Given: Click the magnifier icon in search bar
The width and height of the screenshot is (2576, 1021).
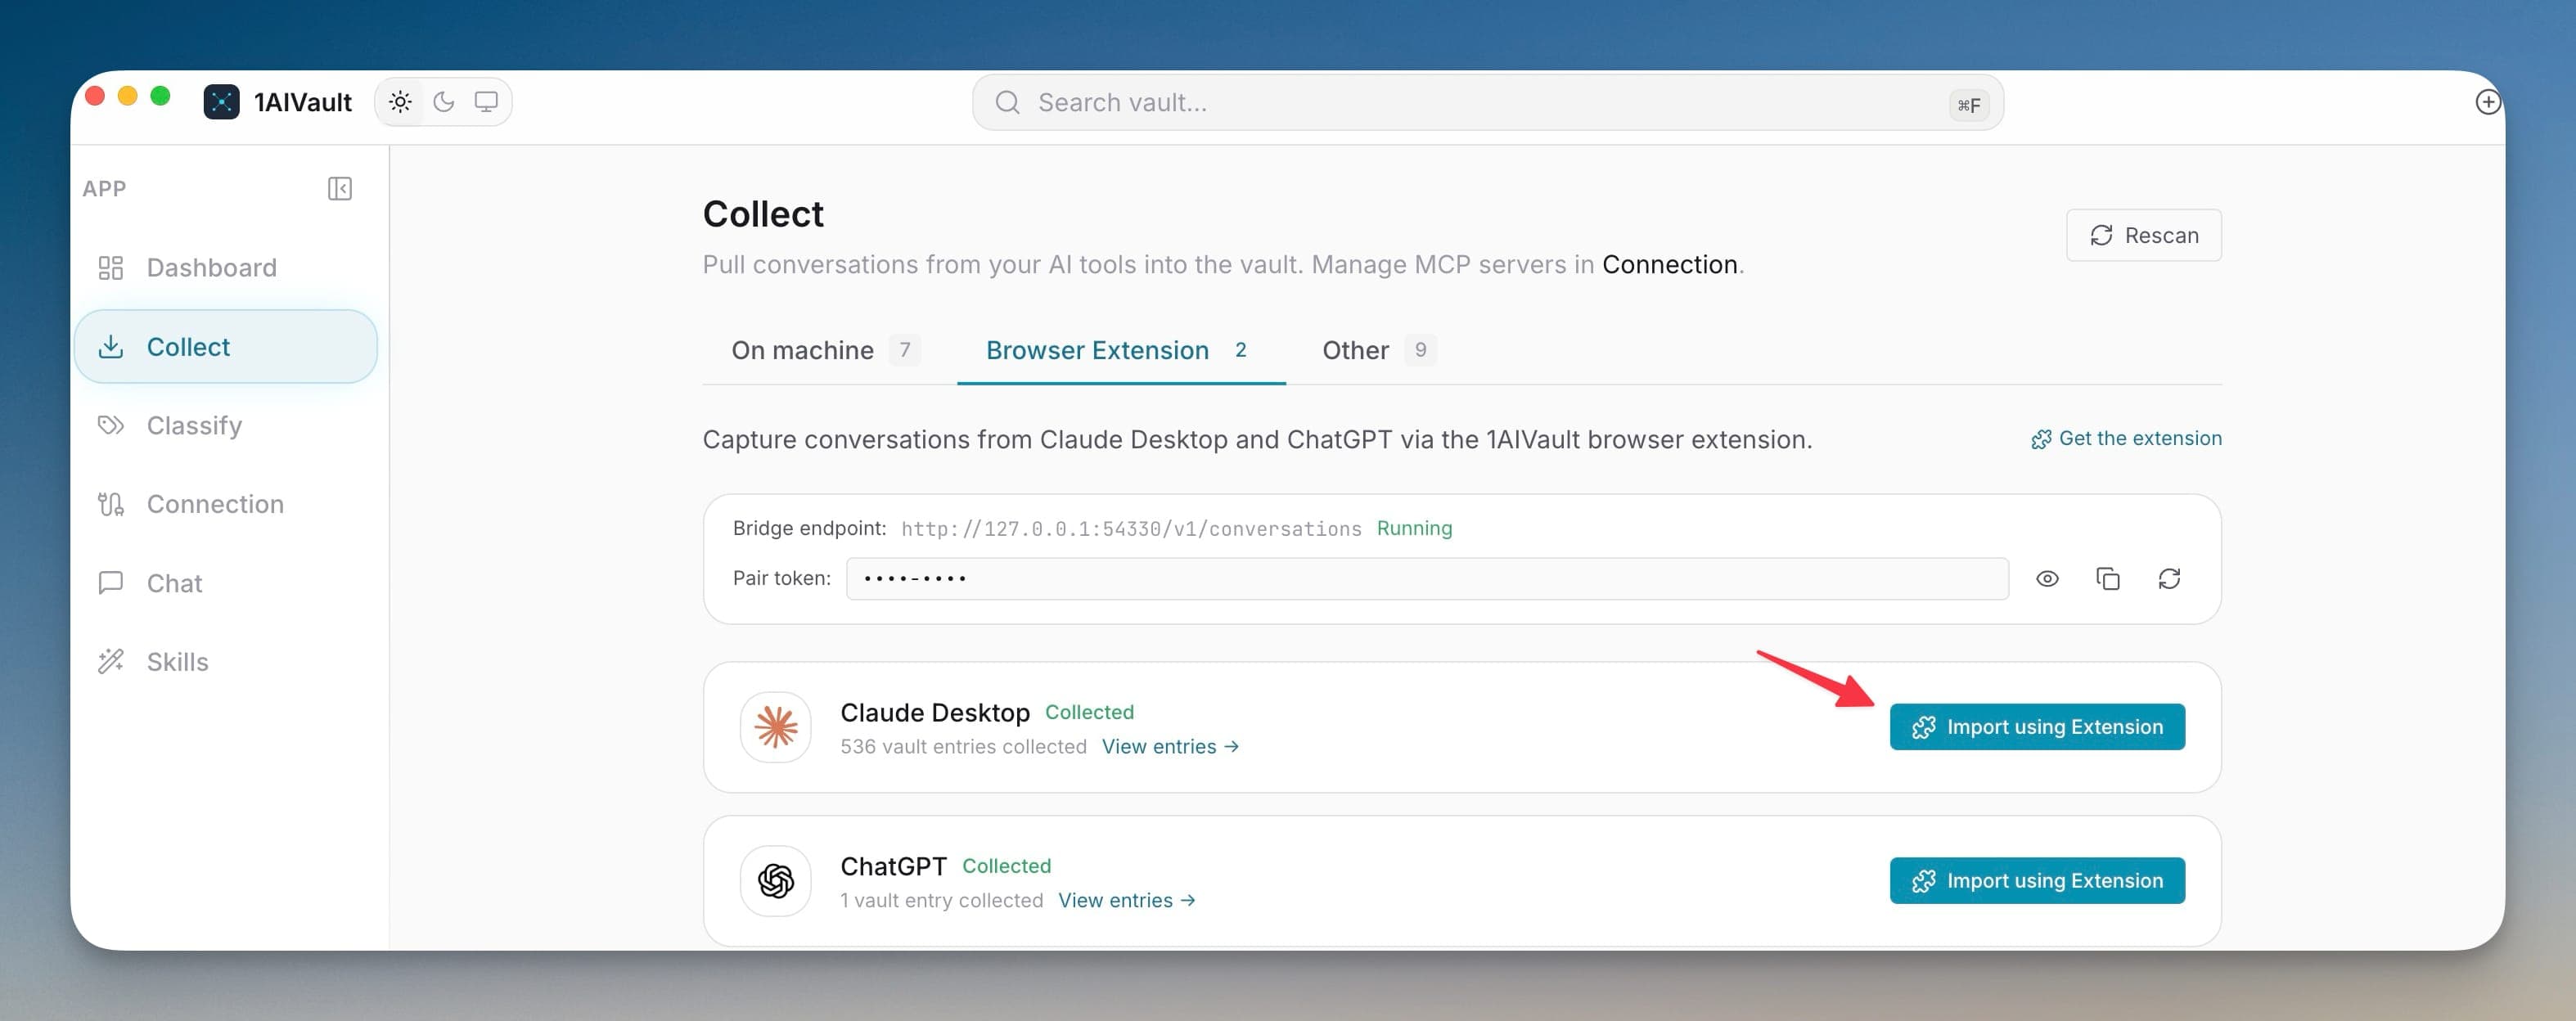Looking at the screenshot, I should tap(1007, 102).
